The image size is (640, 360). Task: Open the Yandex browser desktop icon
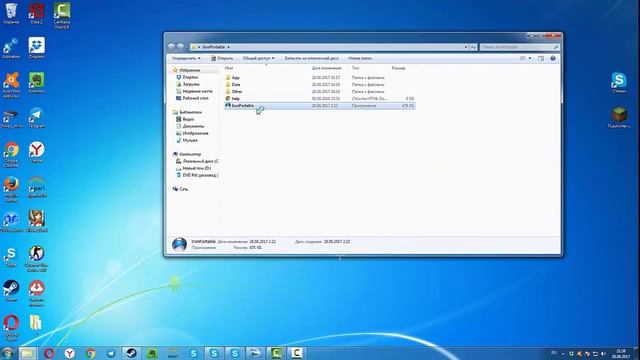coord(36,152)
